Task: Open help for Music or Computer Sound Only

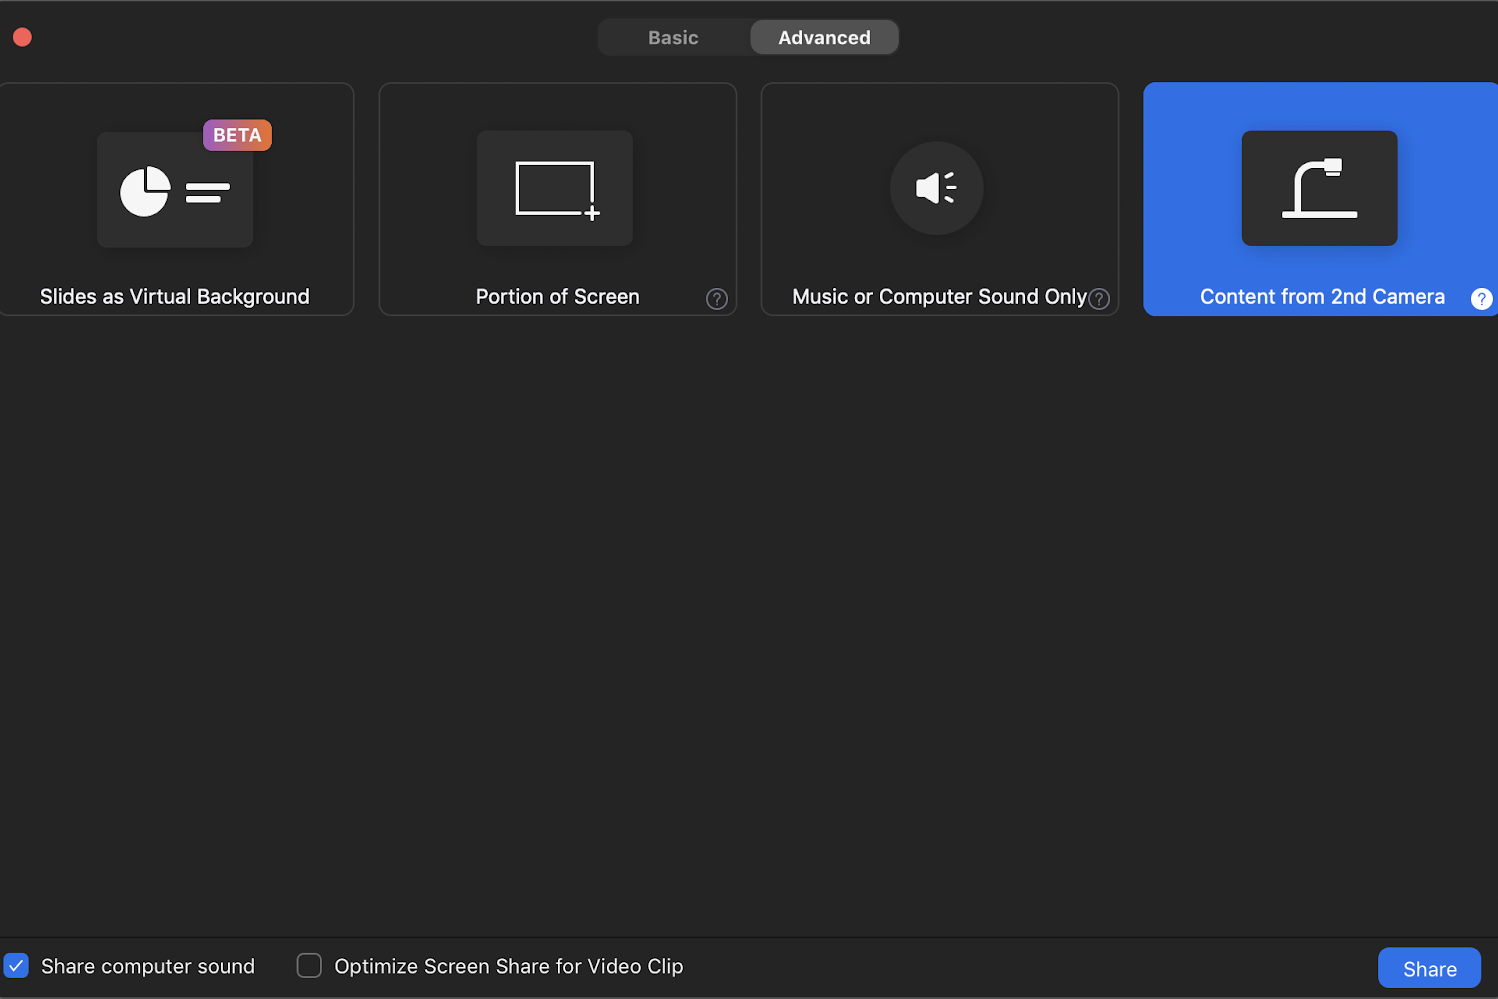Action: 1099,299
